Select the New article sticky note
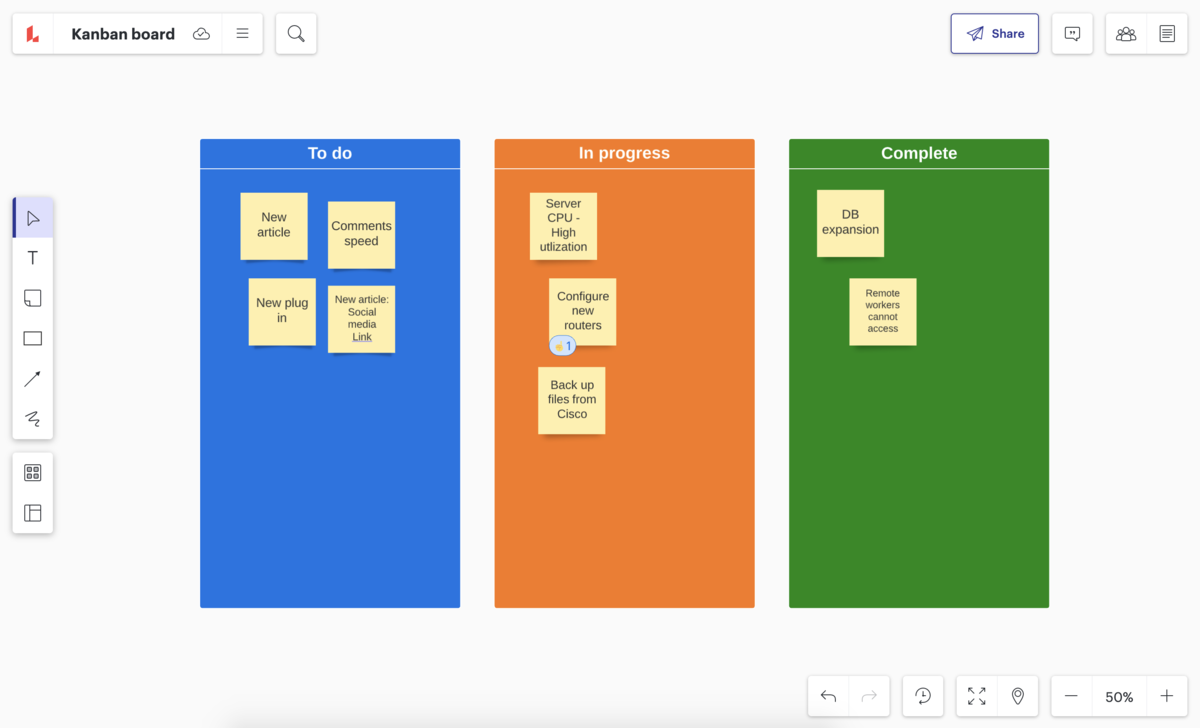This screenshot has width=1200, height=728. pos(274,226)
